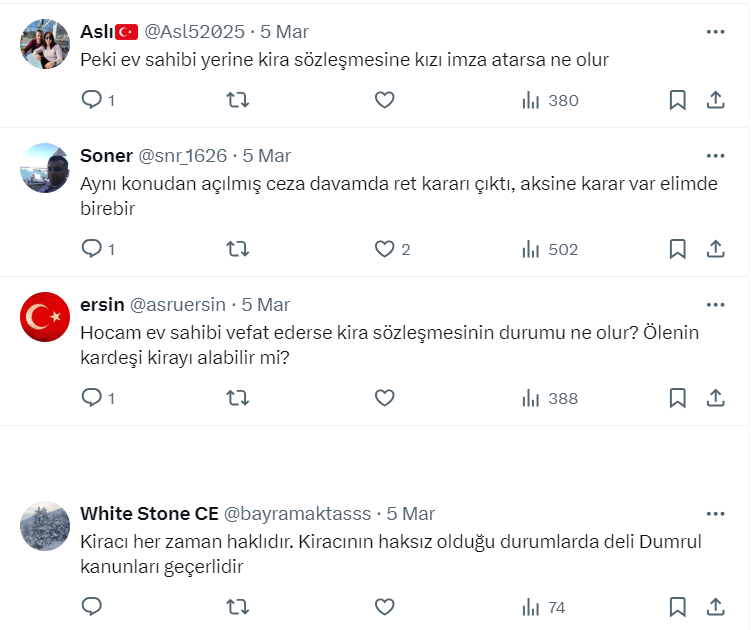Screen dimensions: 751x630
Task: Bookmark White Stone CE's tweet
Action: [677, 607]
